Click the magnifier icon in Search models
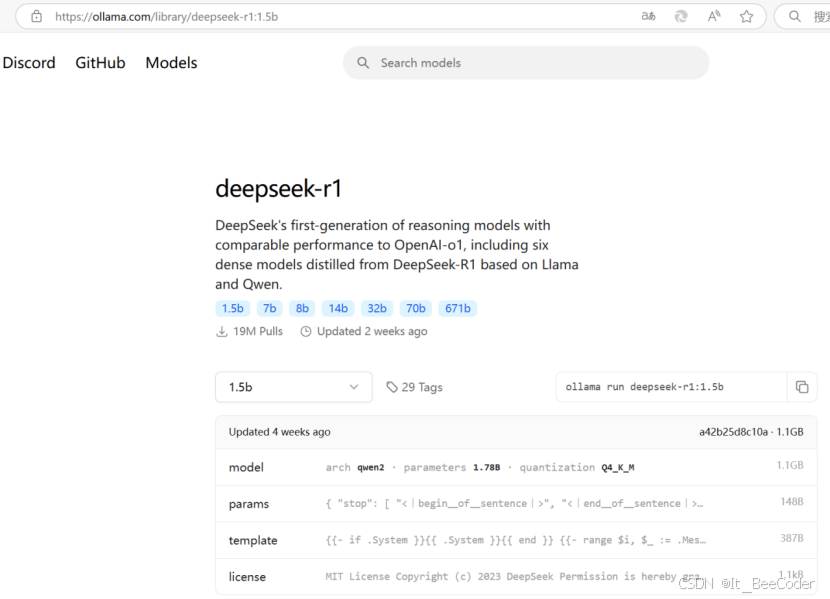This screenshot has height=599, width=830. coord(363,63)
